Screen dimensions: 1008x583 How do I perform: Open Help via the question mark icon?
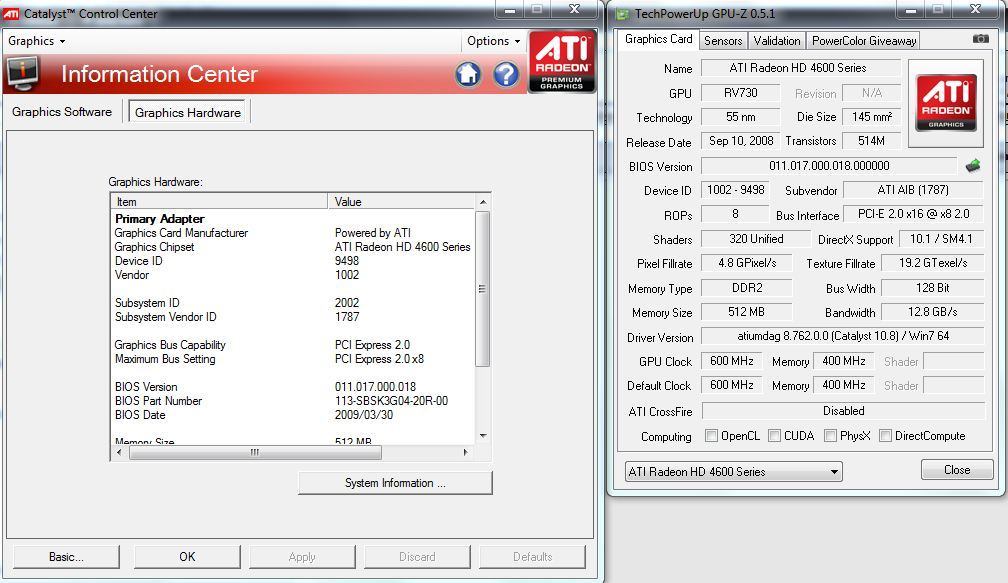coord(506,75)
